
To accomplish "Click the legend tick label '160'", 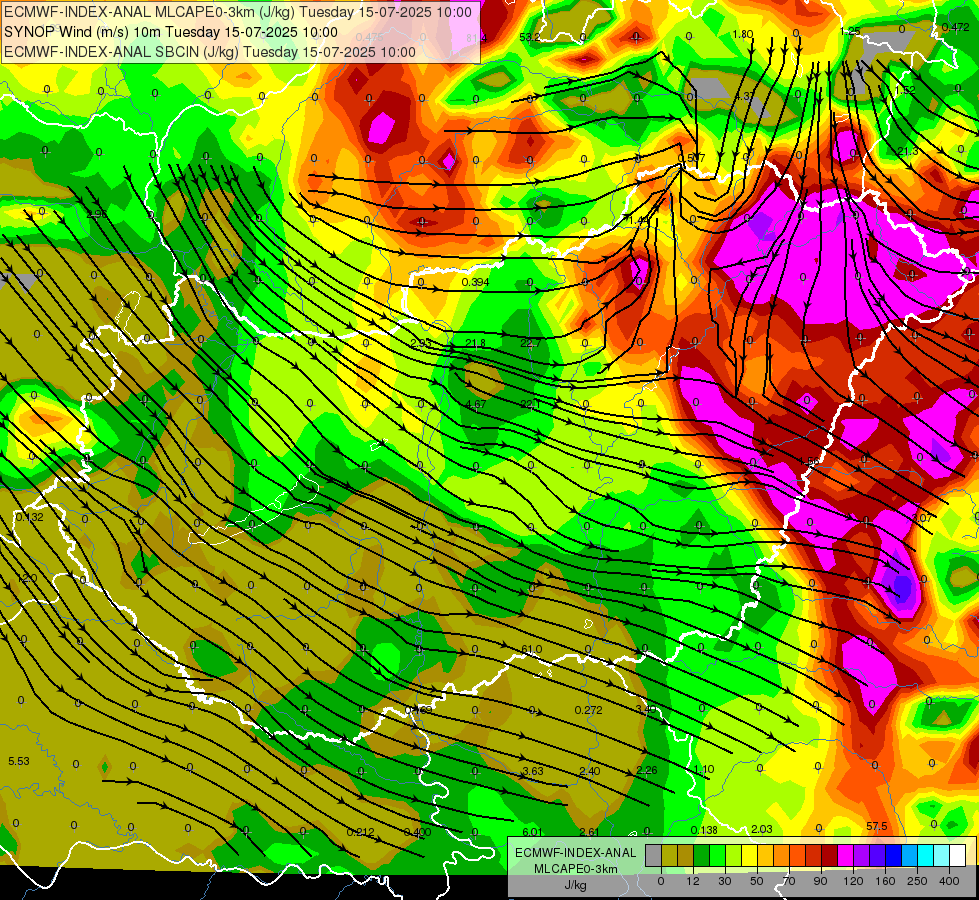I will pyautogui.click(x=885, y=881).
